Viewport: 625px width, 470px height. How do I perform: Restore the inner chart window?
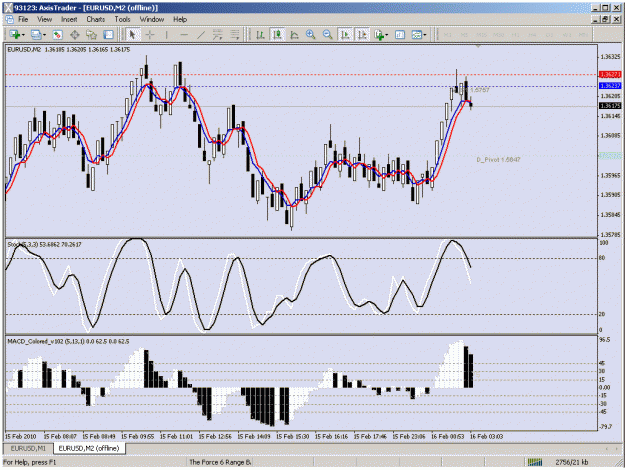pos(606,19)
